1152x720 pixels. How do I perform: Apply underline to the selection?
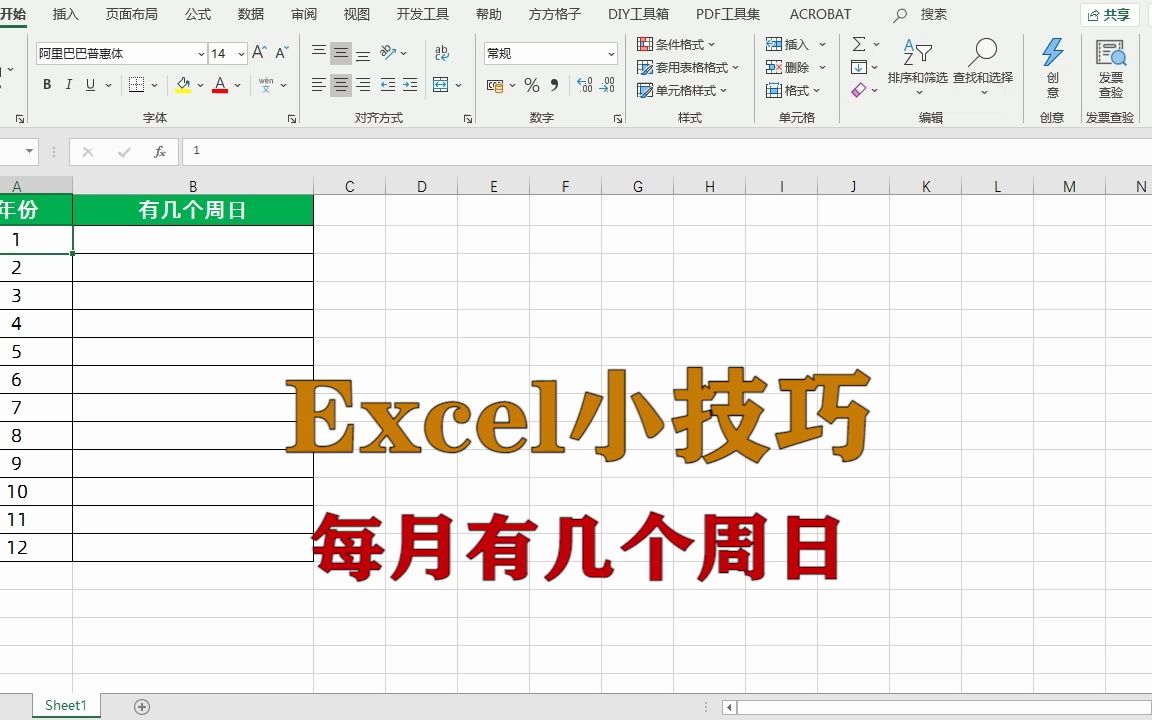[x=90, y=84]
